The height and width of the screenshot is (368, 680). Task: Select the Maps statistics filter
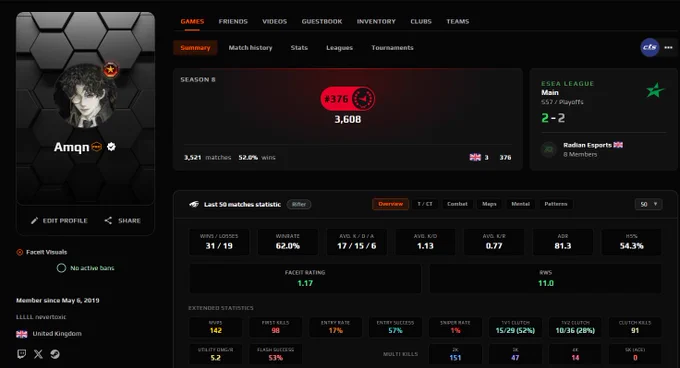click(489, 204)
